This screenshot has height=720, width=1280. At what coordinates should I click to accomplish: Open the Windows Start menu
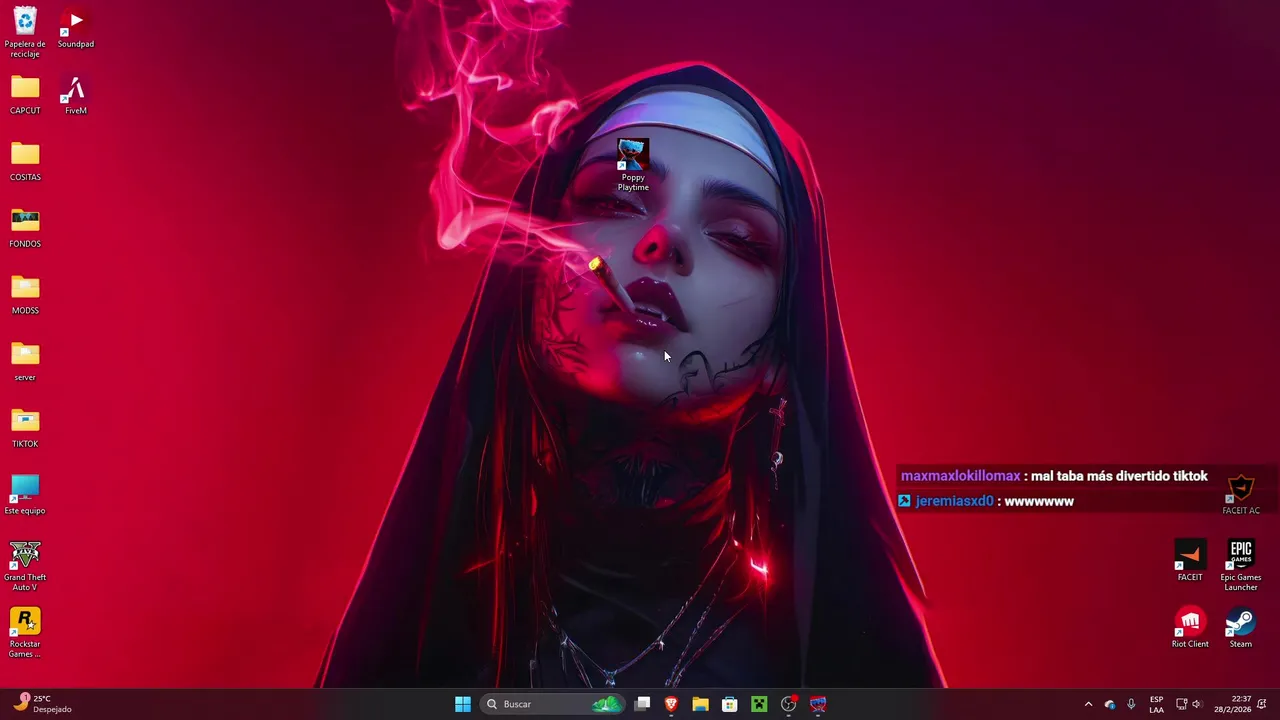[463, 704]
